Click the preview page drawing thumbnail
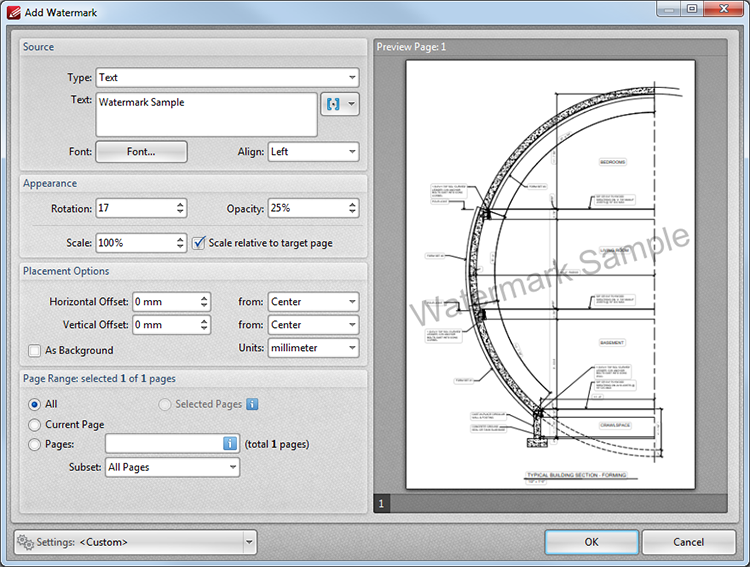This screenshot has height=567, width=750. click(551, 275)
